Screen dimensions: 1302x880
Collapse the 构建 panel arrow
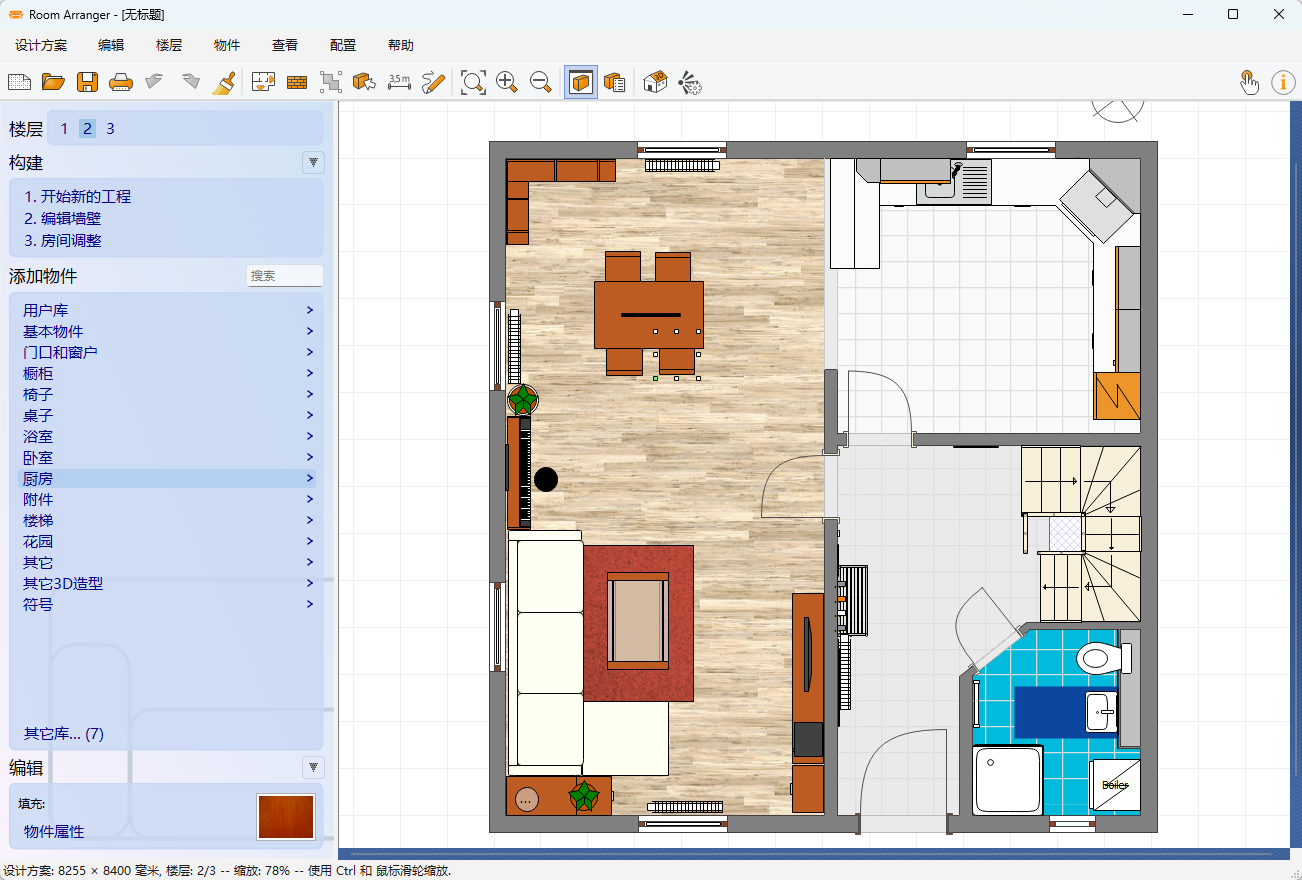(x=314, y=162)
